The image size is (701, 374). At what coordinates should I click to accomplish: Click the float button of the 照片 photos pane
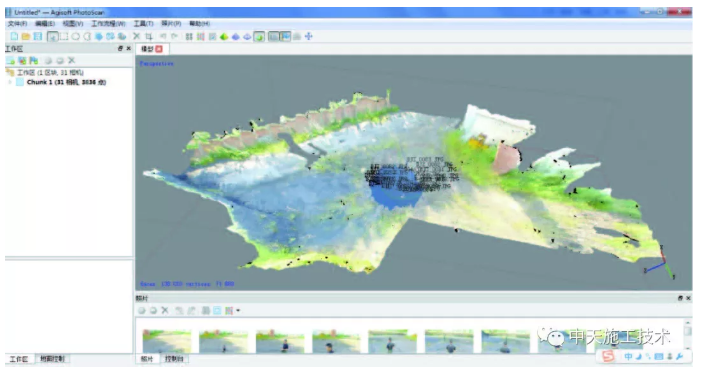click(680, 298)
